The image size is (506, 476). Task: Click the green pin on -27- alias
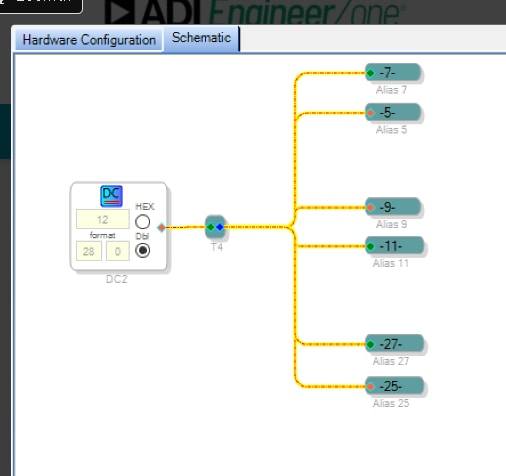(370, 344)
